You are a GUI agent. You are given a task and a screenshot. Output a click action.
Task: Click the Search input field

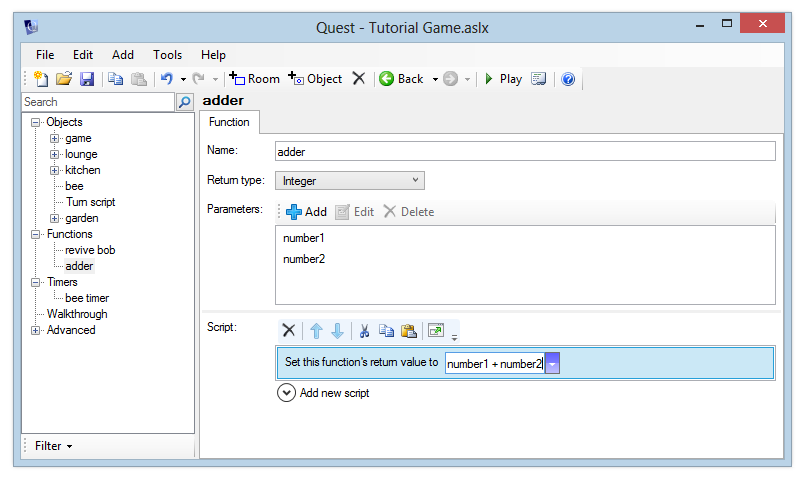pos(98,102)
